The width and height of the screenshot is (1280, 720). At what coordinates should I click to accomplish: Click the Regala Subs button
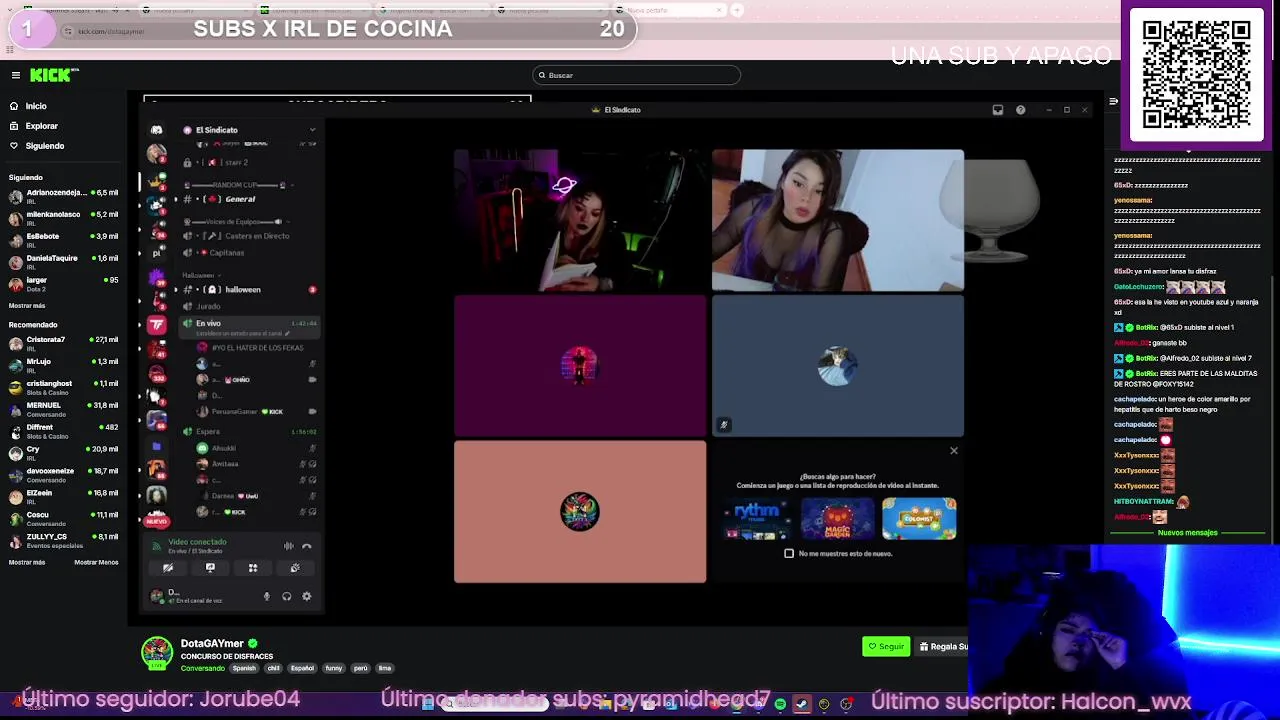pos(943,646)
